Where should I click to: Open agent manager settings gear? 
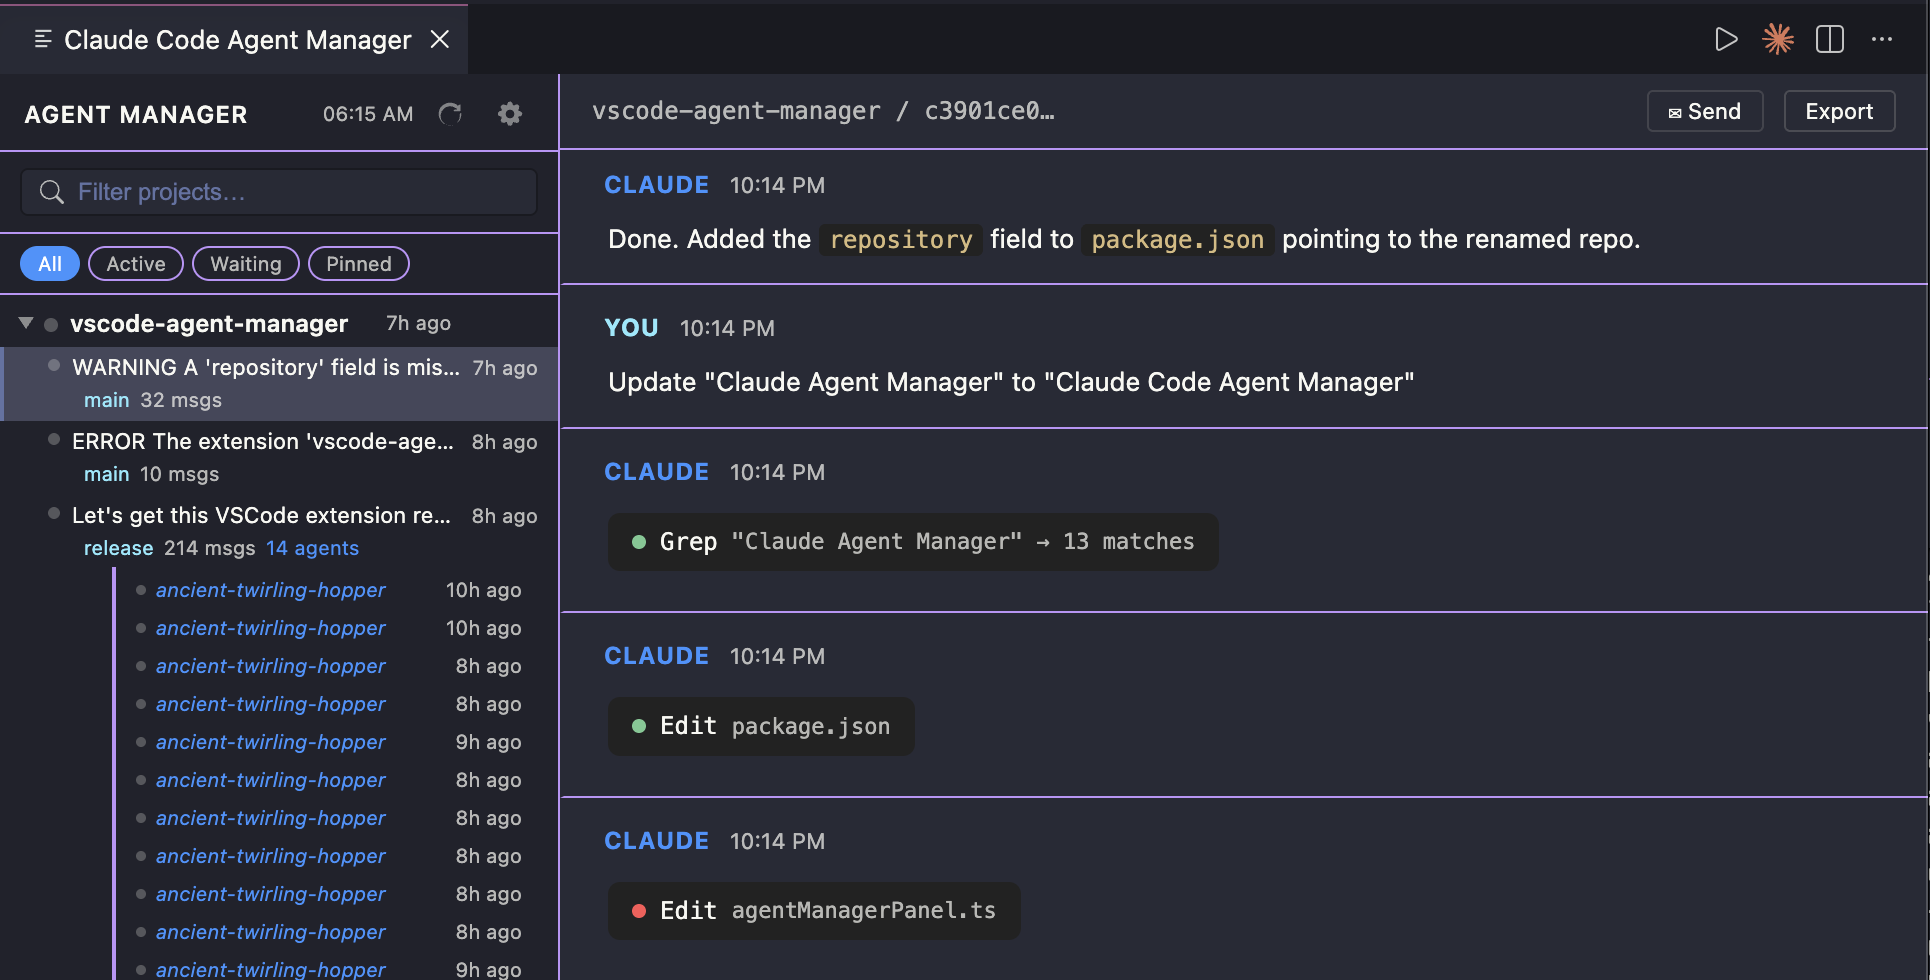510,114
